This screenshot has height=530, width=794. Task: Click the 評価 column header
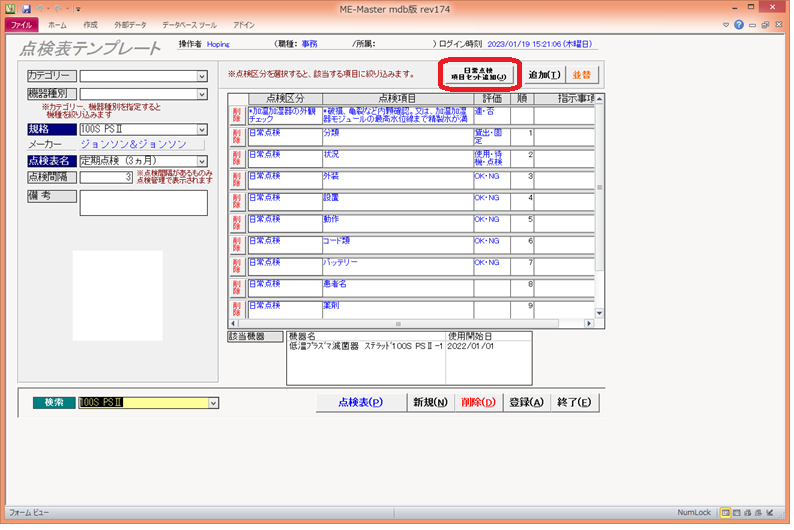click(x=491, y=99)
